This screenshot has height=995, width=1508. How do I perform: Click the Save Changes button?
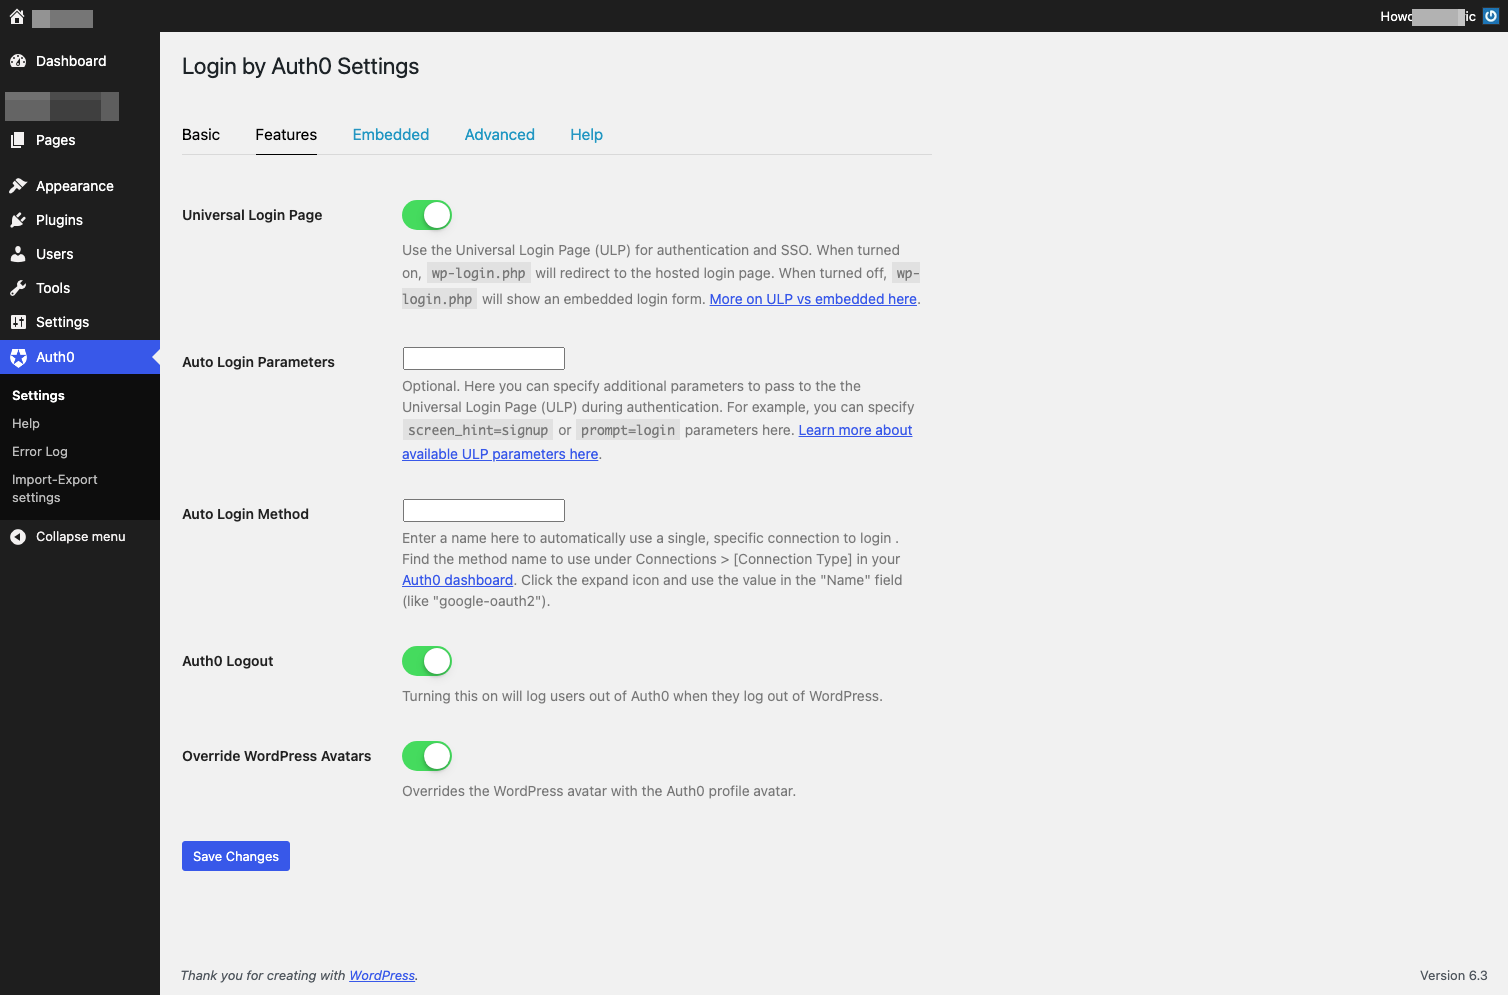click(x=236, y=856)
